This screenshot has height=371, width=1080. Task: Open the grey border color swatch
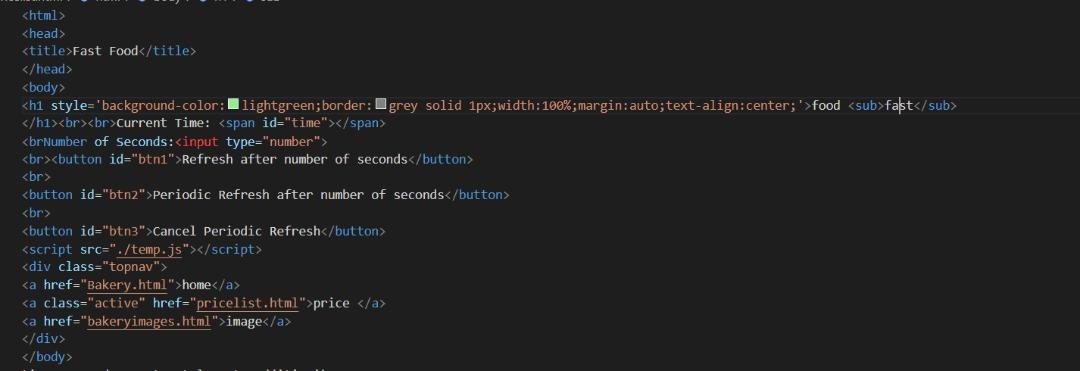pyautogui.click(x=381, y=105)
